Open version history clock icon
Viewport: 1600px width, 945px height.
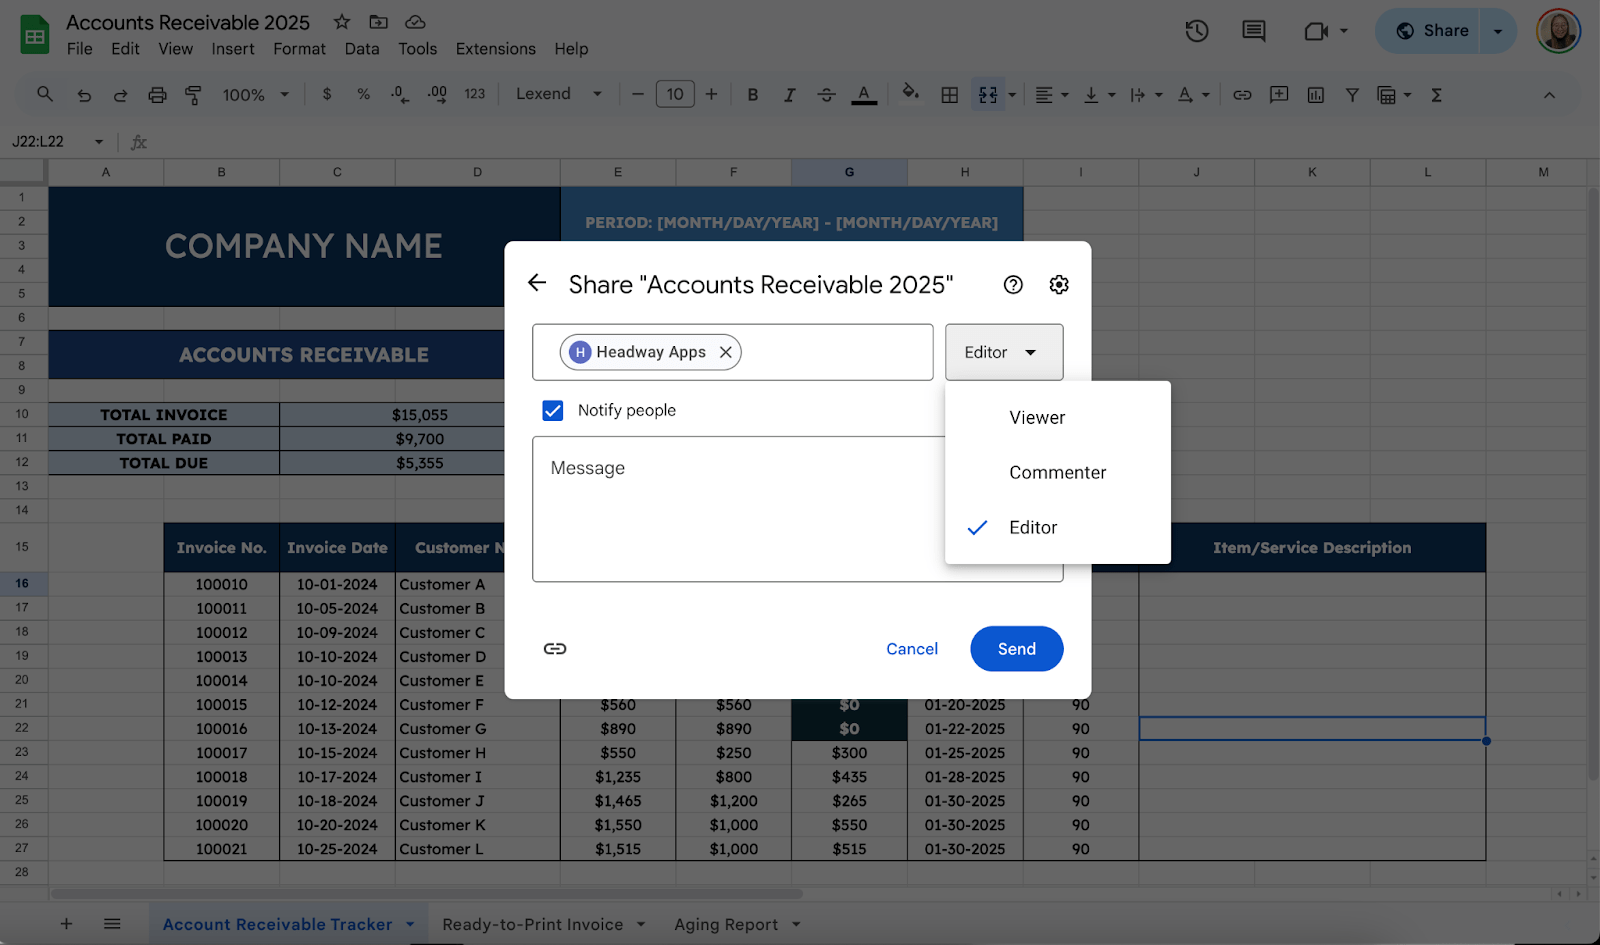coord(1197,31)
